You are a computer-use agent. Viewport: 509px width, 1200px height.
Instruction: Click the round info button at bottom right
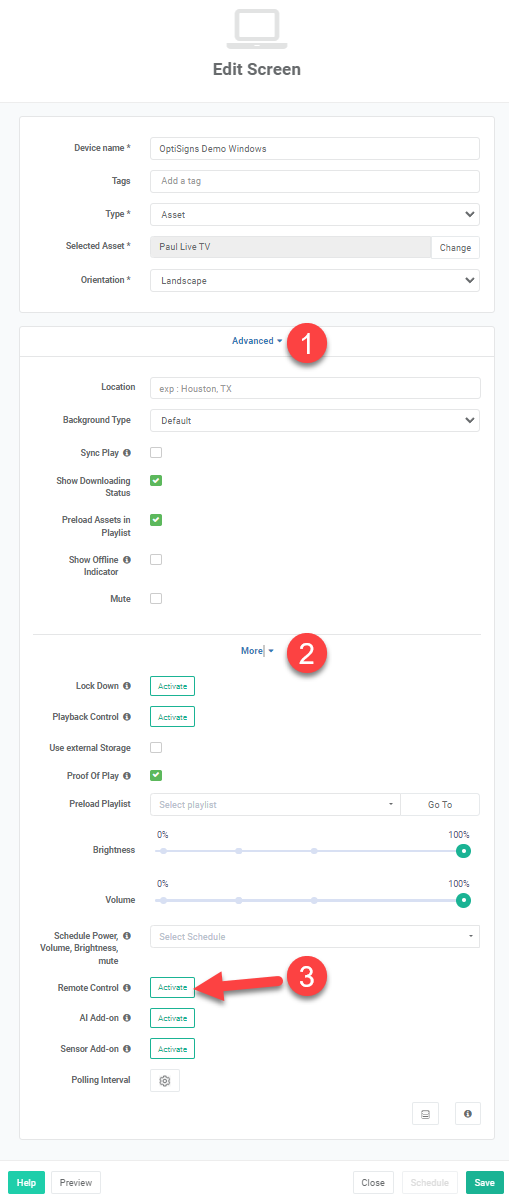click(x=468, y=1113)
